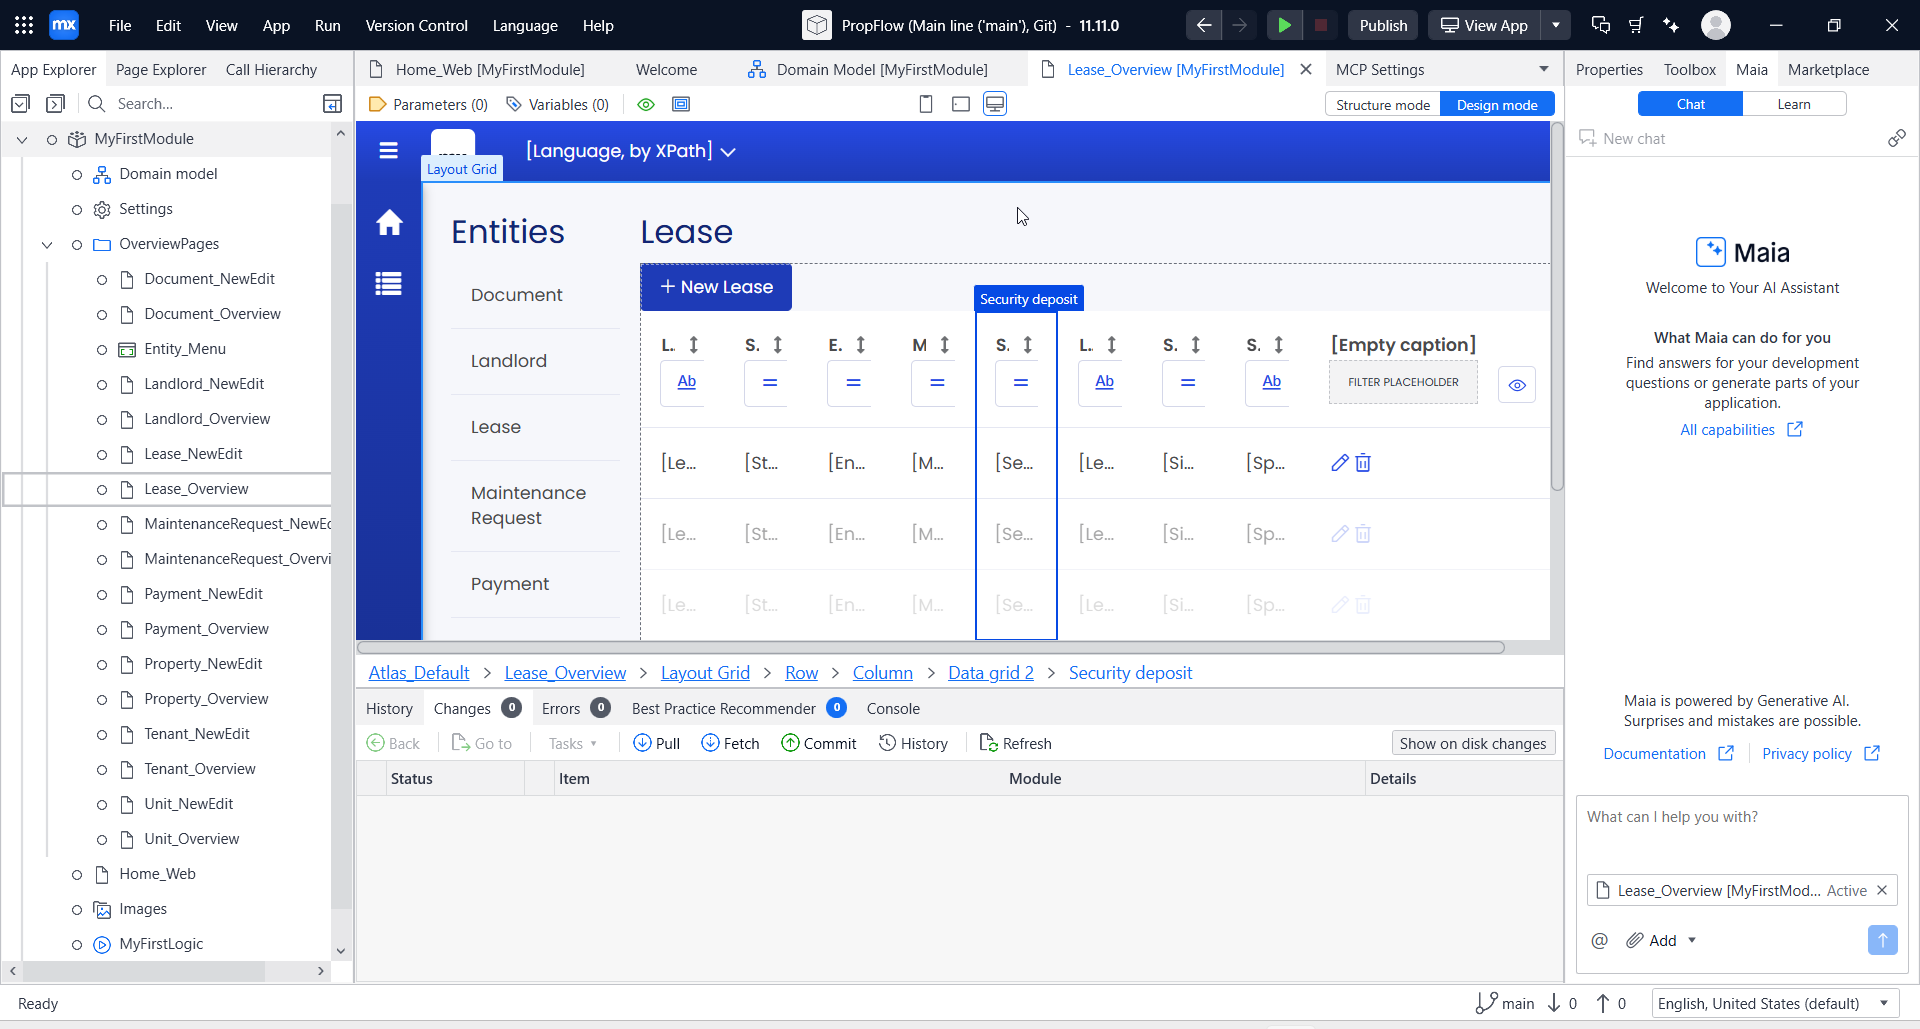Open the apps grid launcher icon
1920x1029 pixels.
click(x=24, y=25)
